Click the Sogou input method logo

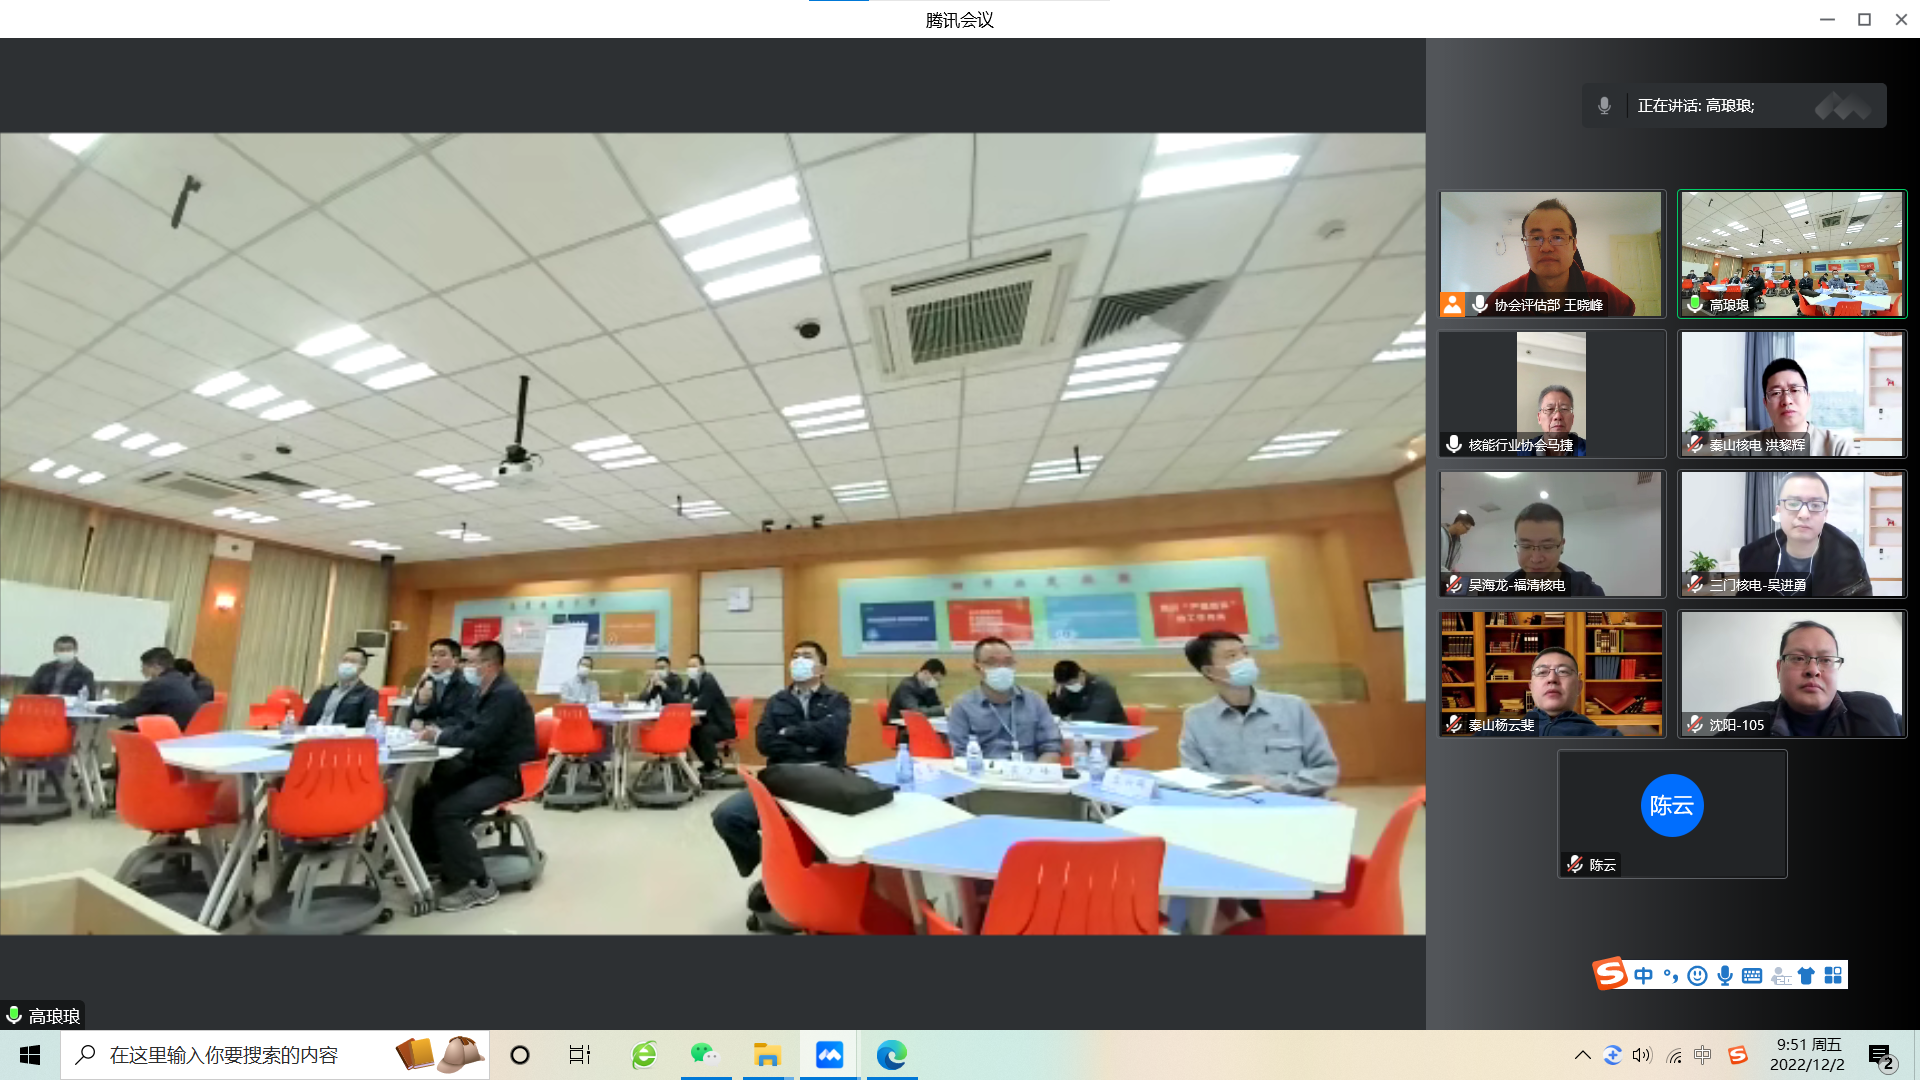pos(1610,973)
